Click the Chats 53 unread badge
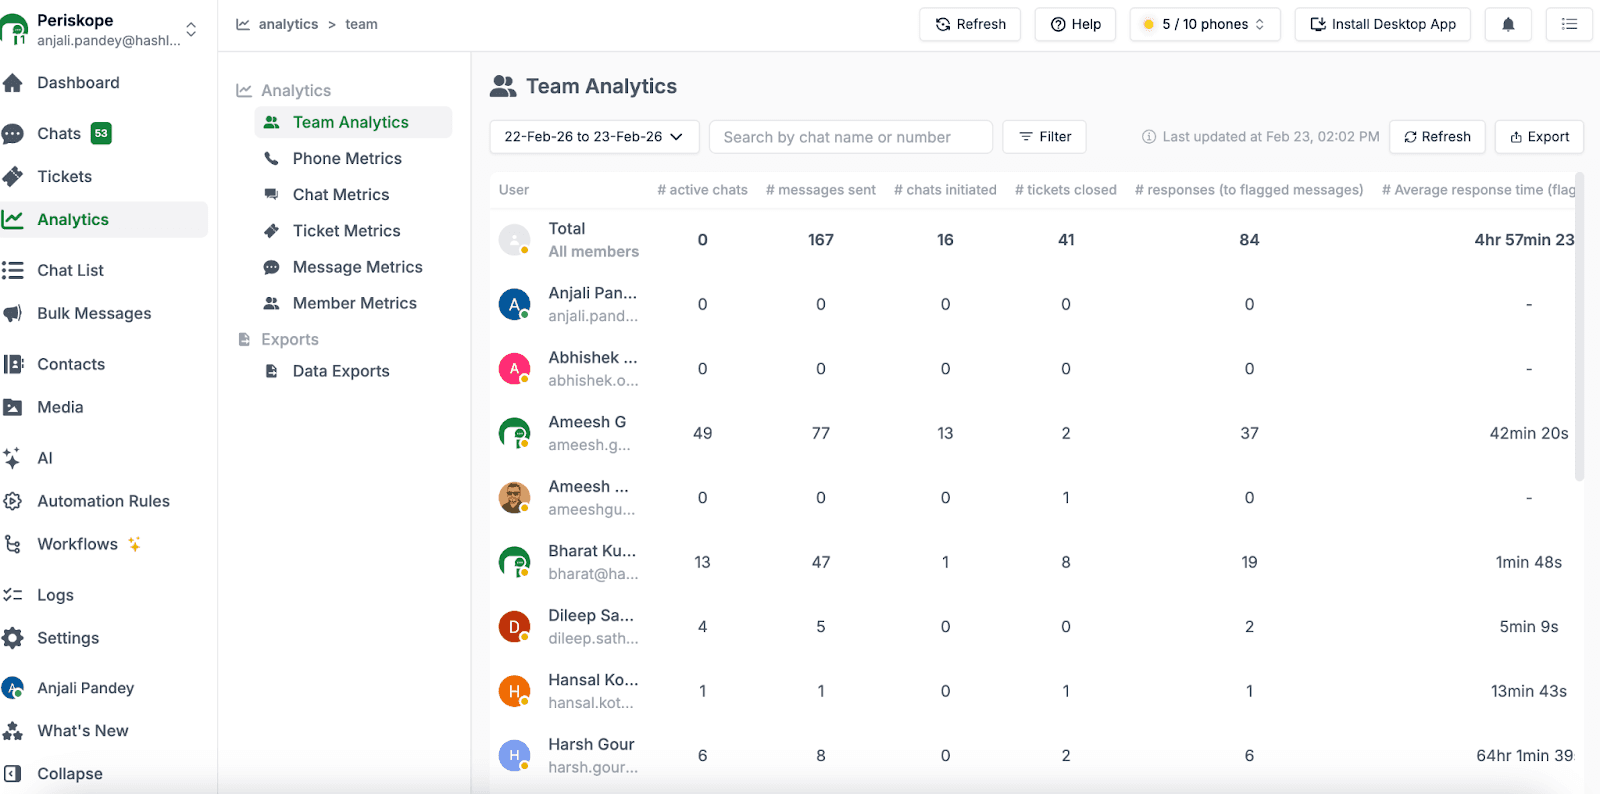1600x794 pixels. tap(101, 133)
